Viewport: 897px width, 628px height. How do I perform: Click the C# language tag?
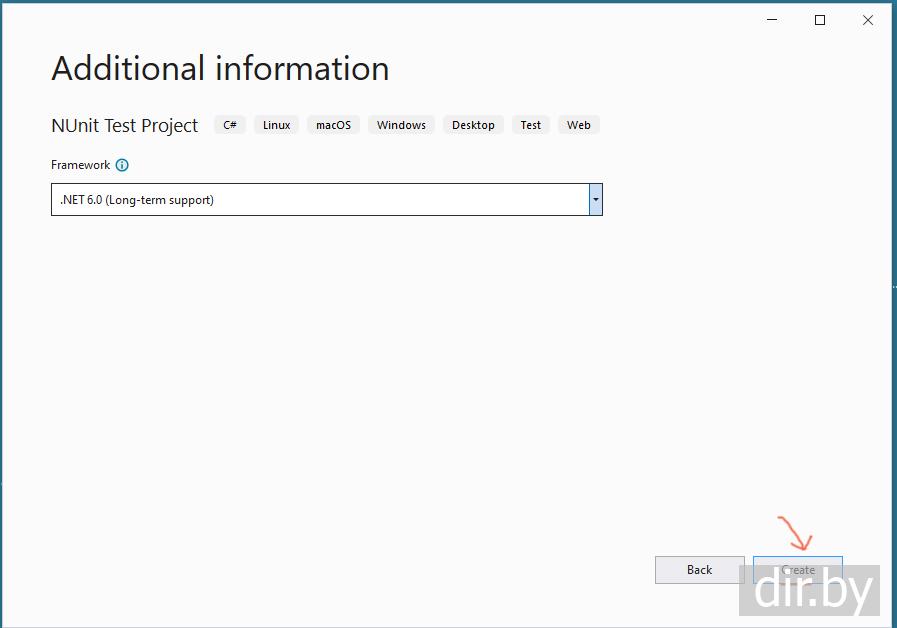pyautogui.click(x=230, y=125)
